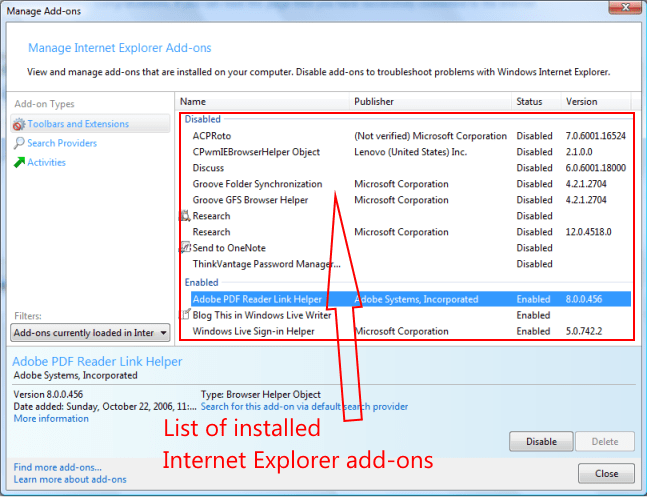The height and width of the screenshot is (497, 647).
Task: Open Find more add-ons link
Action: tap(57, 467)
